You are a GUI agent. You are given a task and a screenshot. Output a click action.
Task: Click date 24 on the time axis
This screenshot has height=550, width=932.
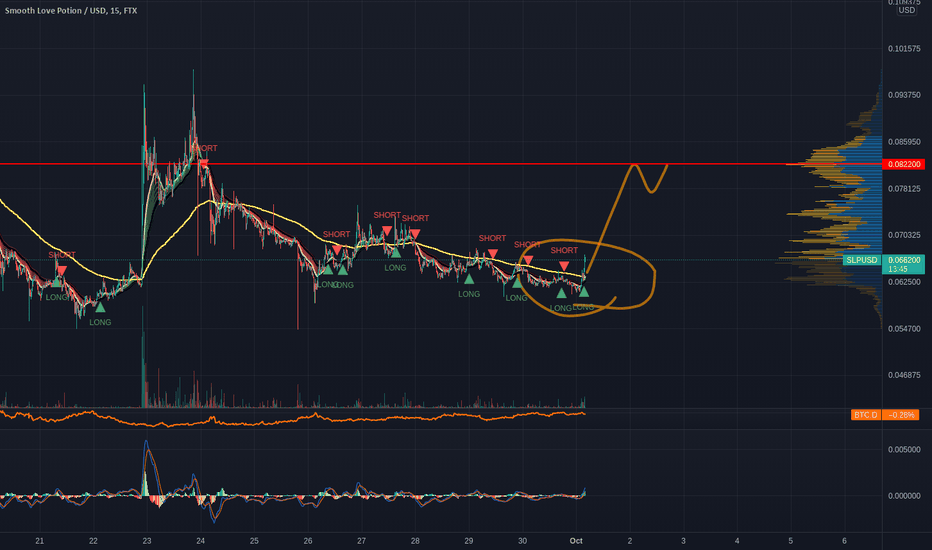click(200, 541)
